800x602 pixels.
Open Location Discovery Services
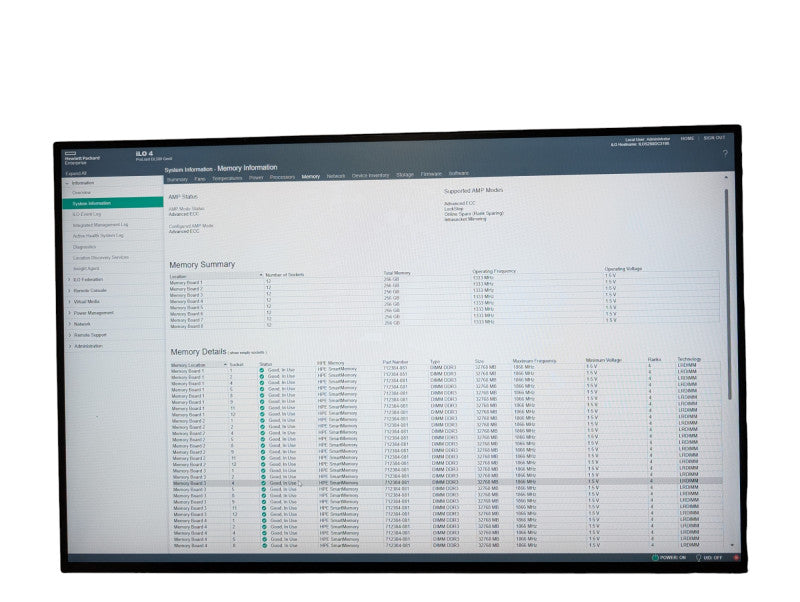coord(101,258)
